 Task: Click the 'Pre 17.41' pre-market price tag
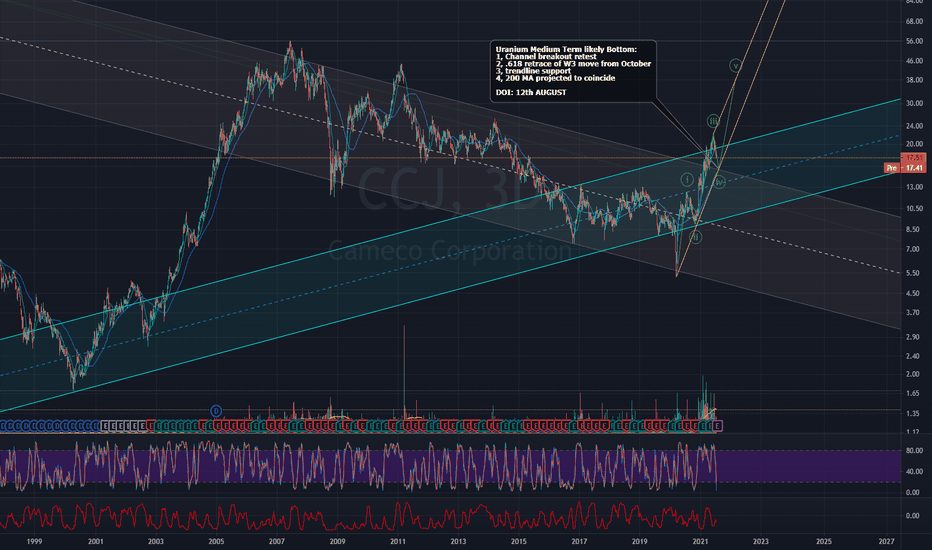905,168
